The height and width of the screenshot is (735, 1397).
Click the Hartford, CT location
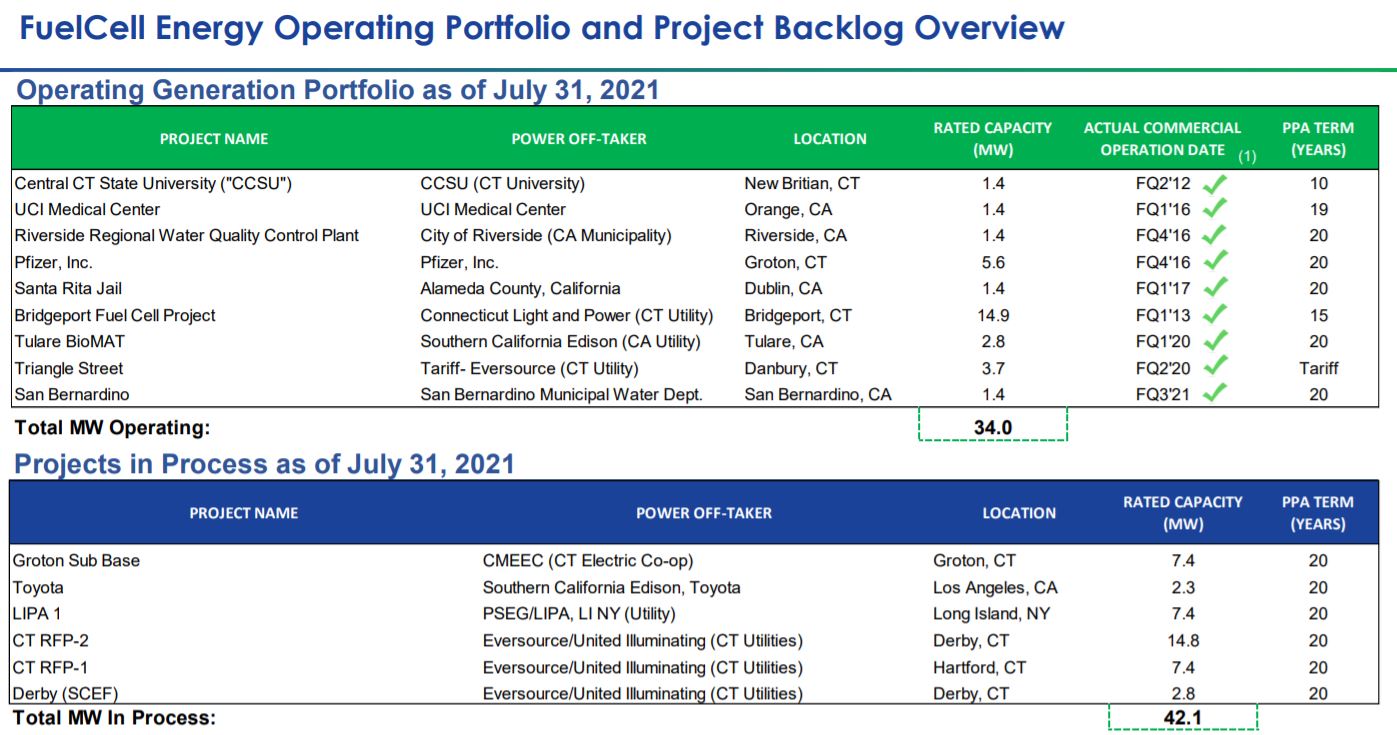980,668
